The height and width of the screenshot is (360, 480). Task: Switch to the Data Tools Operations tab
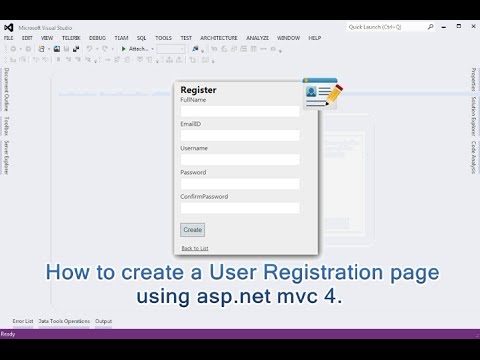(64, 321)
